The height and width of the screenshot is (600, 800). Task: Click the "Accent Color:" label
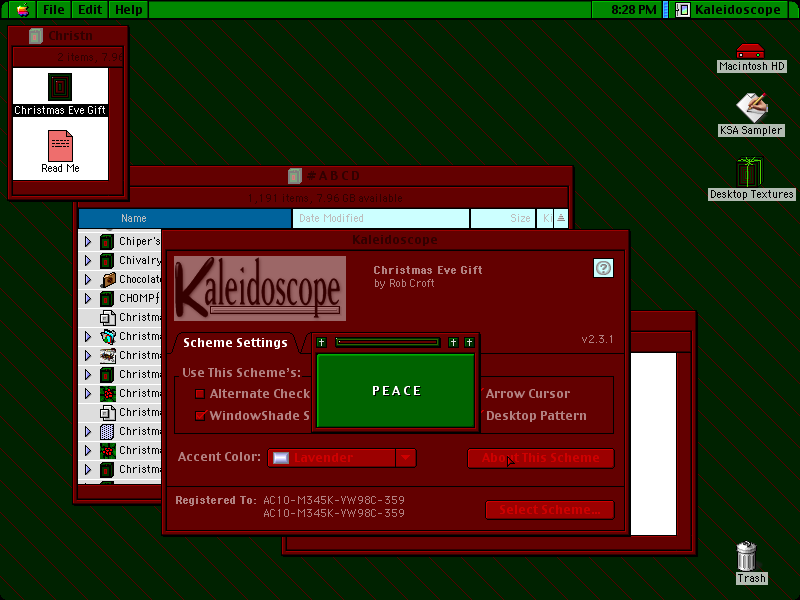(x=219, y=457)
